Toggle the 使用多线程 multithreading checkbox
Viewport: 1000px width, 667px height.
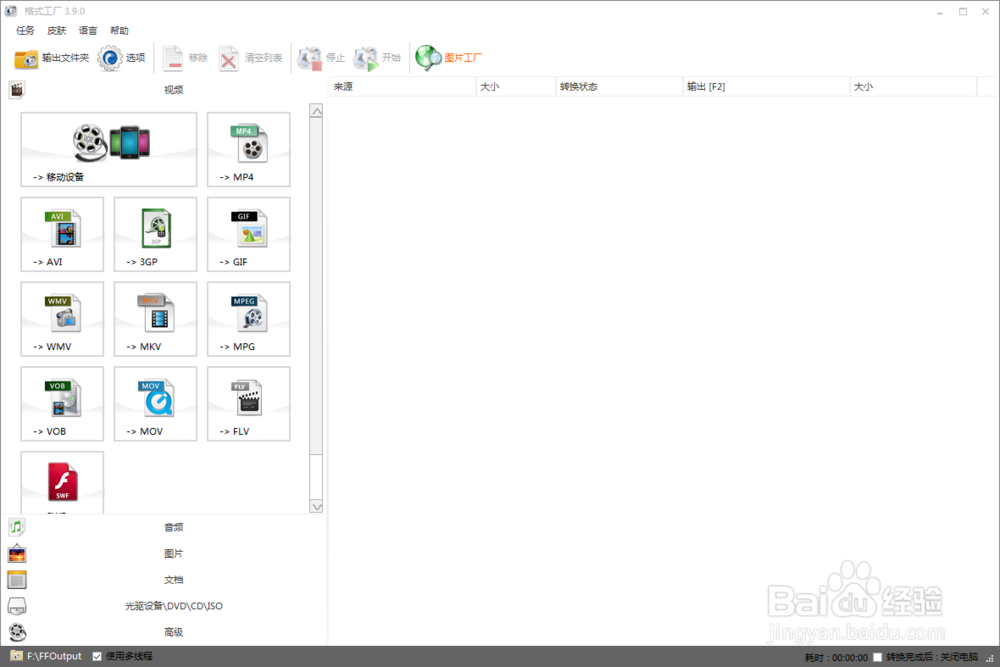pyautogui.click(x=97, y=656)
